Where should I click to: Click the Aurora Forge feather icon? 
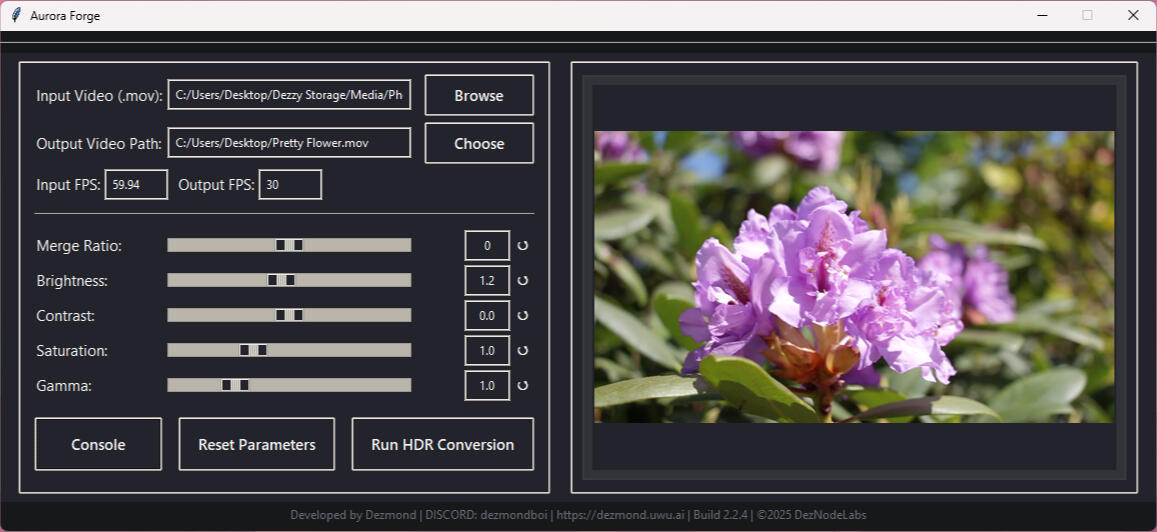point(16,15)
